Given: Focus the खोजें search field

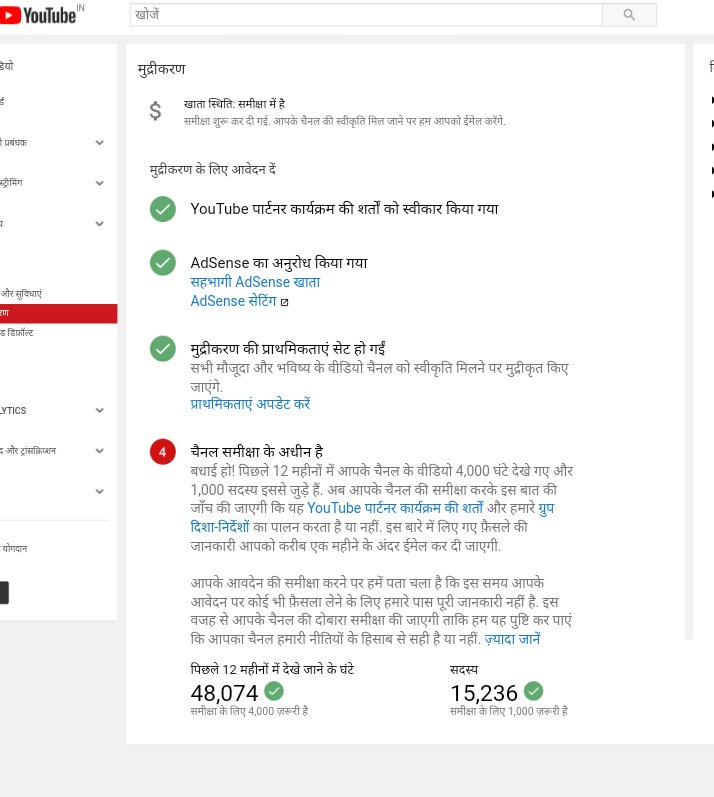Looking at the screenshot, I should pos(366,15).
